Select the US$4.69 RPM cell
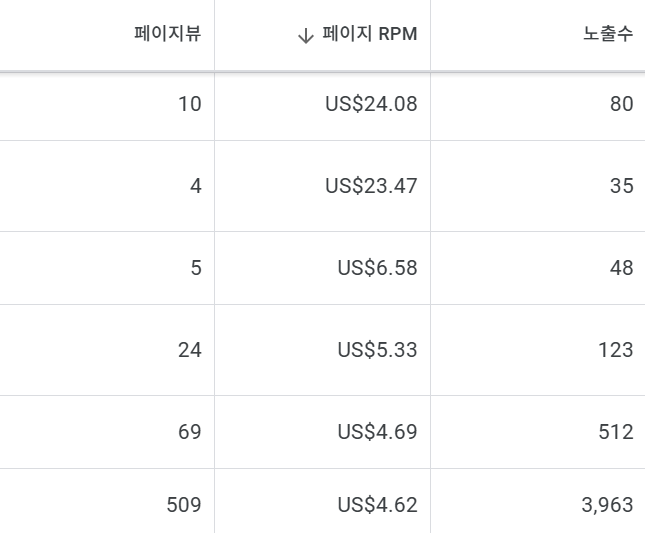This screenshot has width=645, height=533. coord(378,432)
